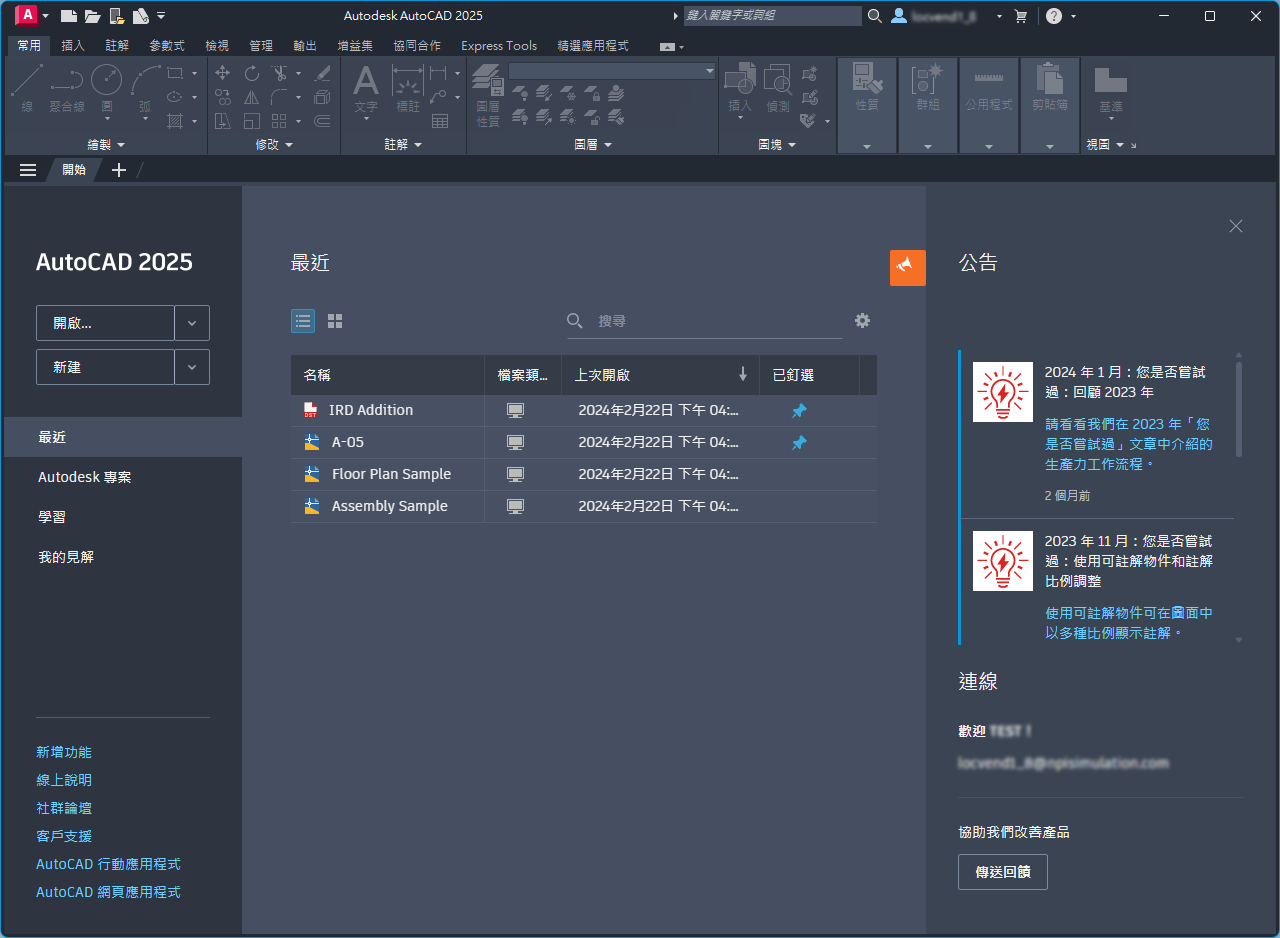Click the title bar keyword search box
Viewport: 1280px width, 938px height.
[x=772, y=16]
